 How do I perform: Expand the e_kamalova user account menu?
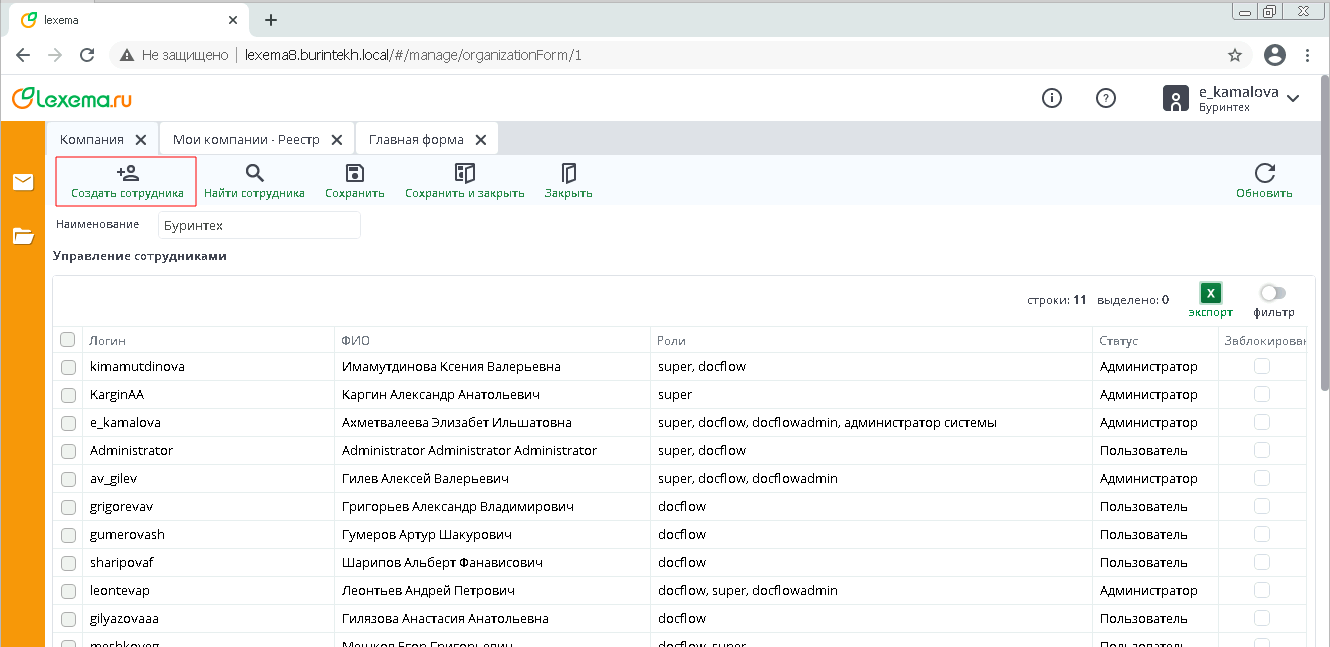point(1293,98)
